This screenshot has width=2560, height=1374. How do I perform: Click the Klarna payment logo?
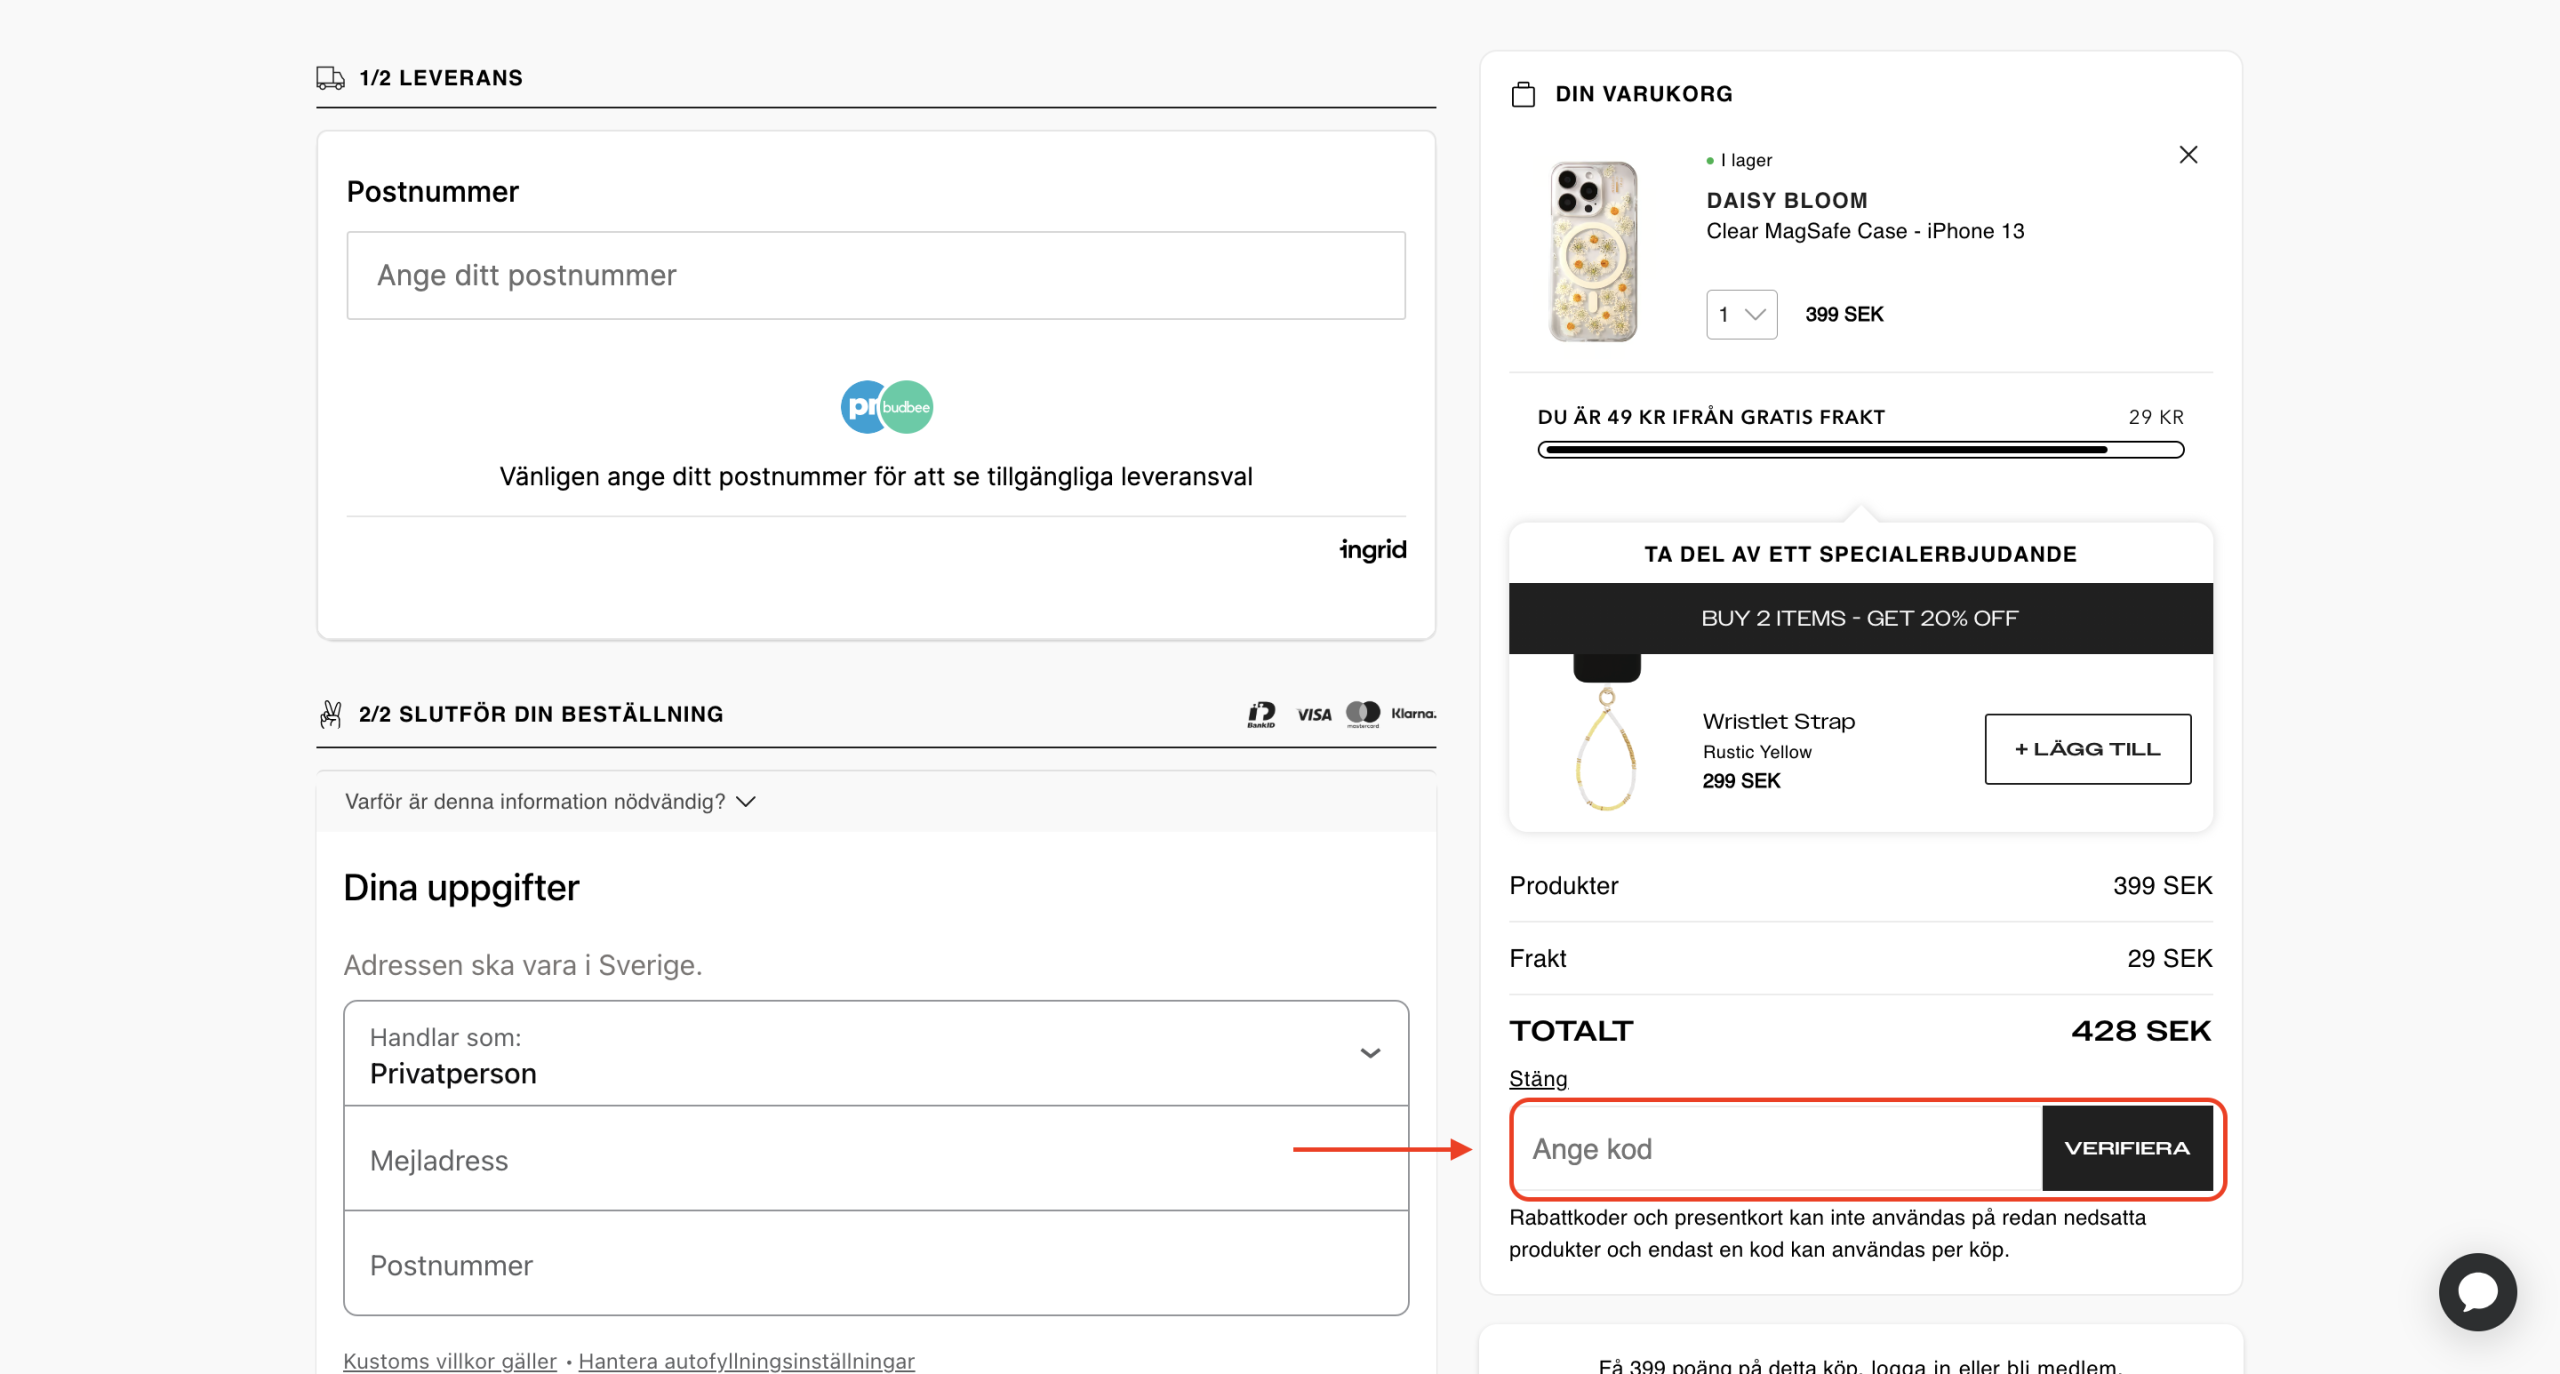pos(1413,714)
